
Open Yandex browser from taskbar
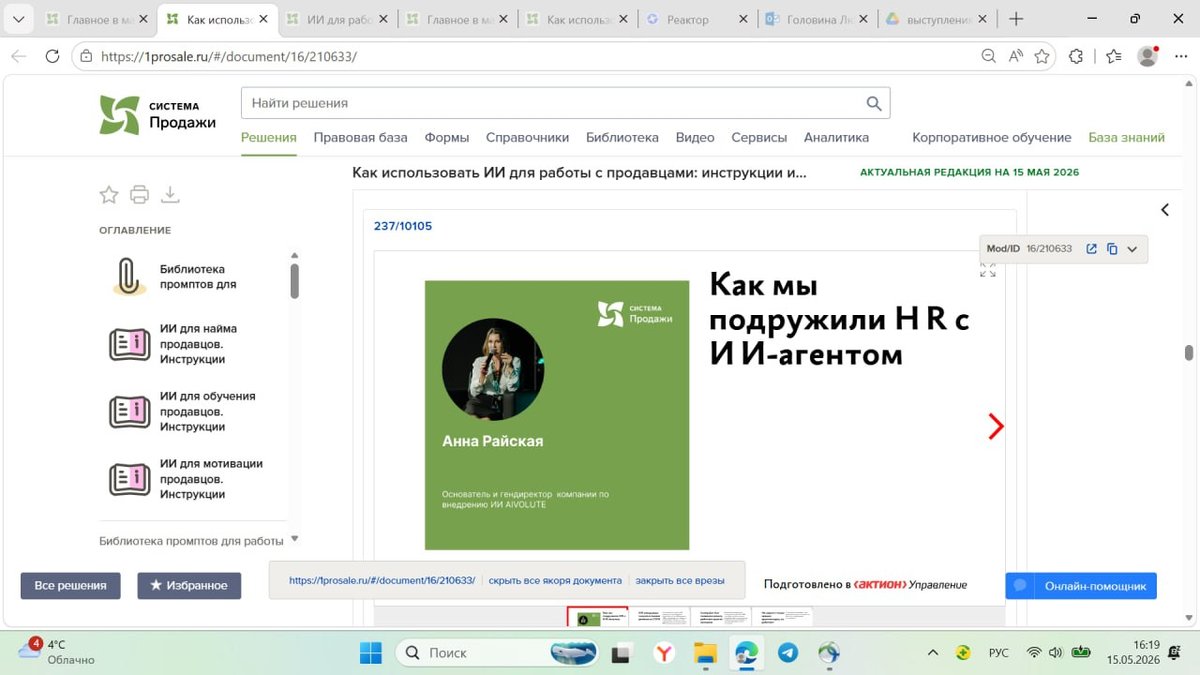click(663, 653)
